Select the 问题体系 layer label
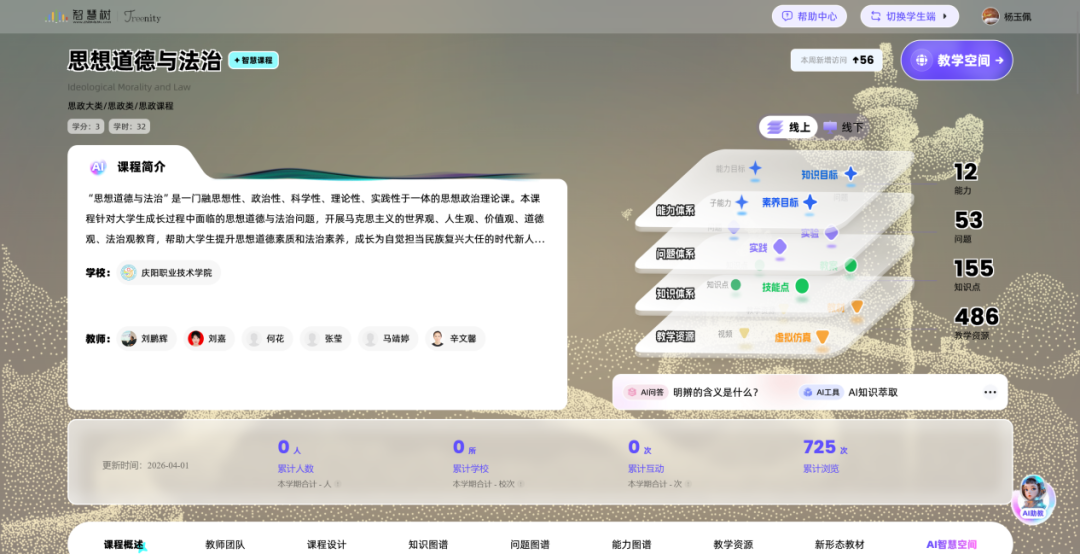1080x554 pixels. (675, 254)
